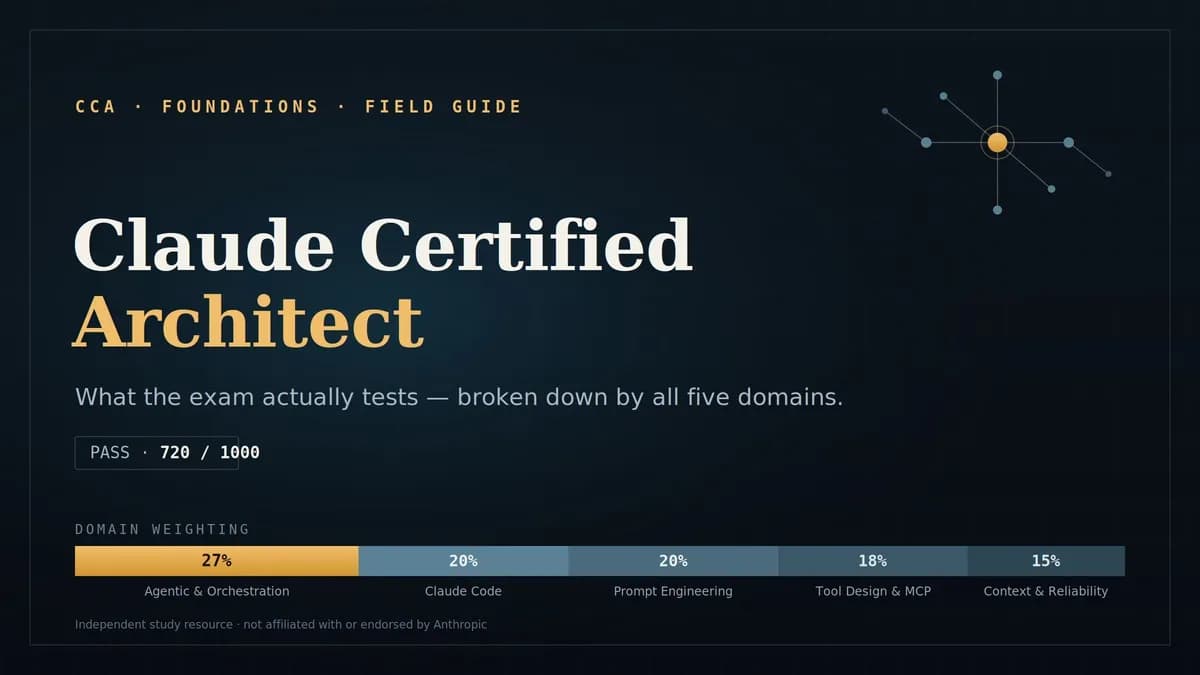The image size is (1200, 675).
Task: Click the 'Context & Reliability' label
Action: (1046, 591)
